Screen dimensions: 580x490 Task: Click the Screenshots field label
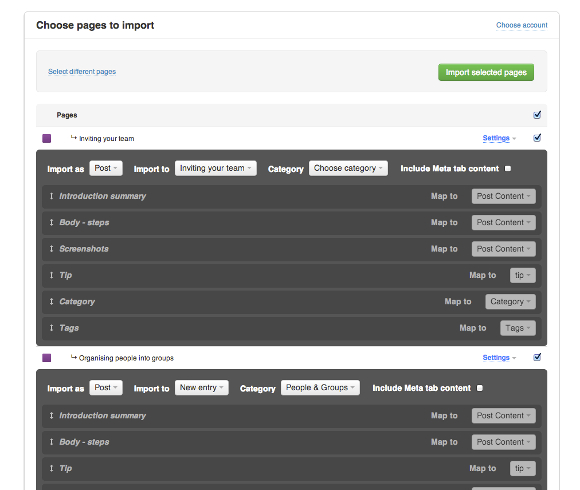(84, 249)
